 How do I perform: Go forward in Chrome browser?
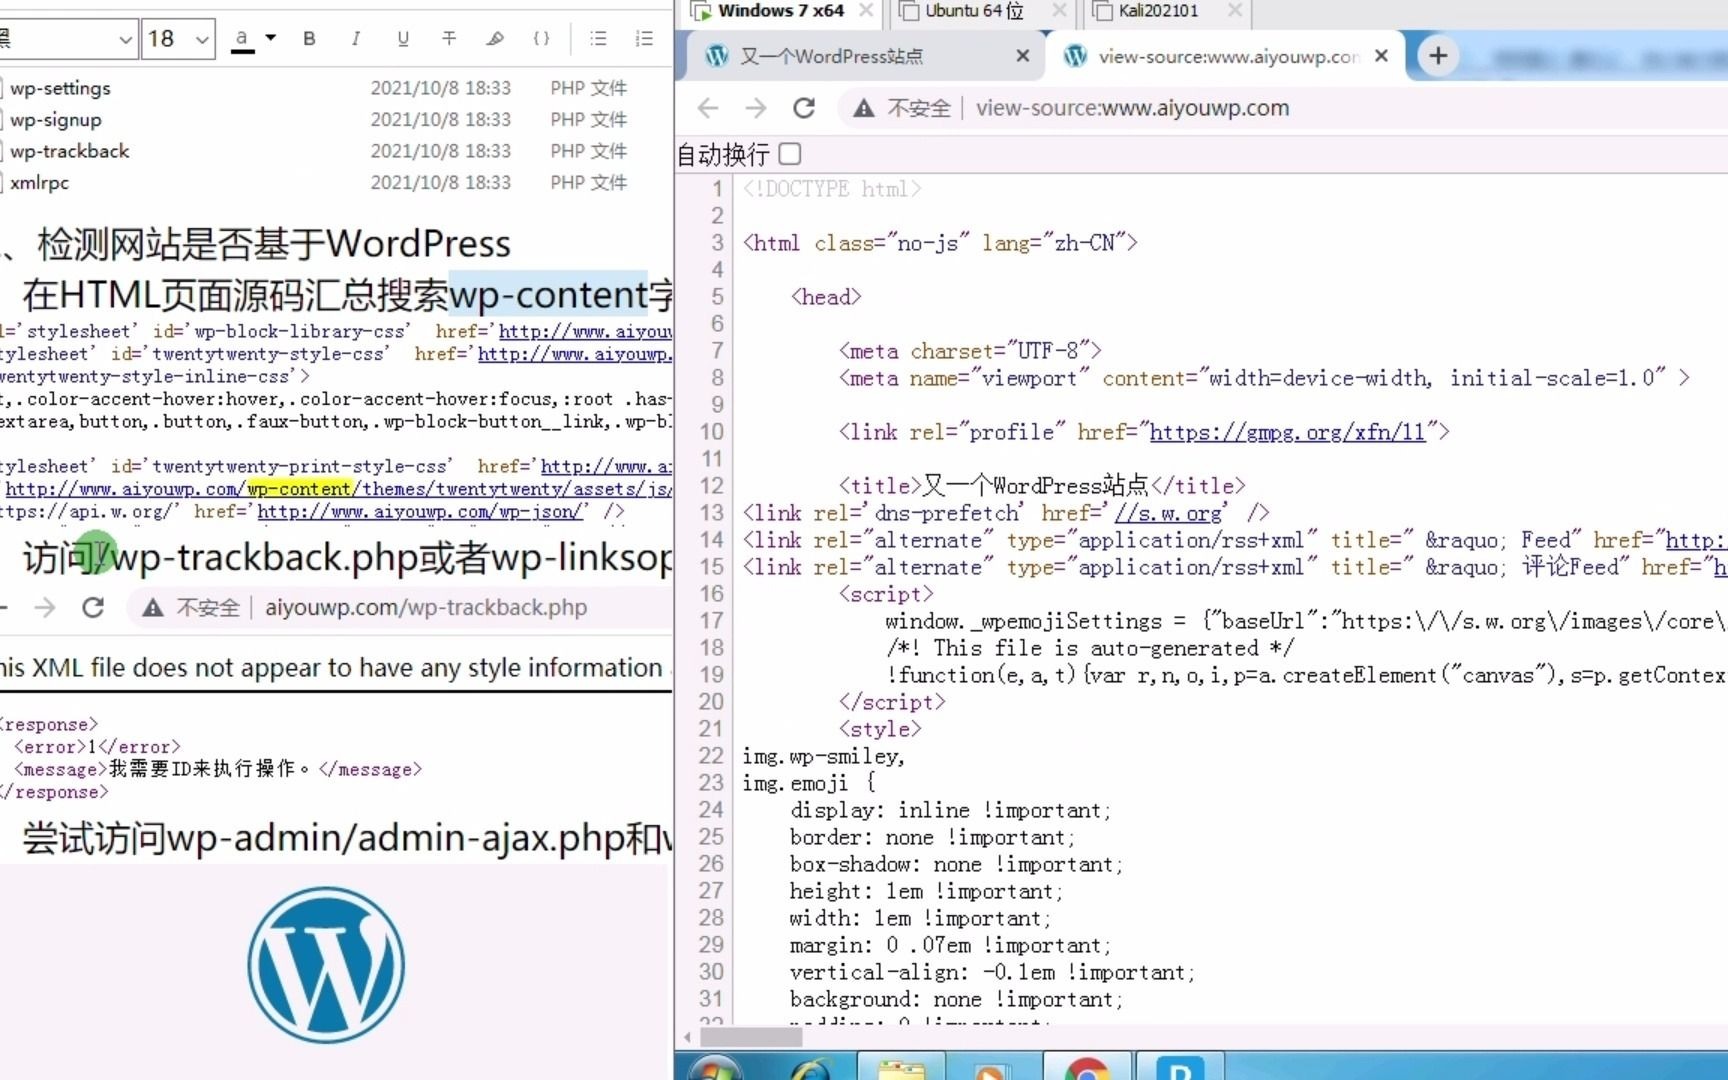(x=756, y=108)
